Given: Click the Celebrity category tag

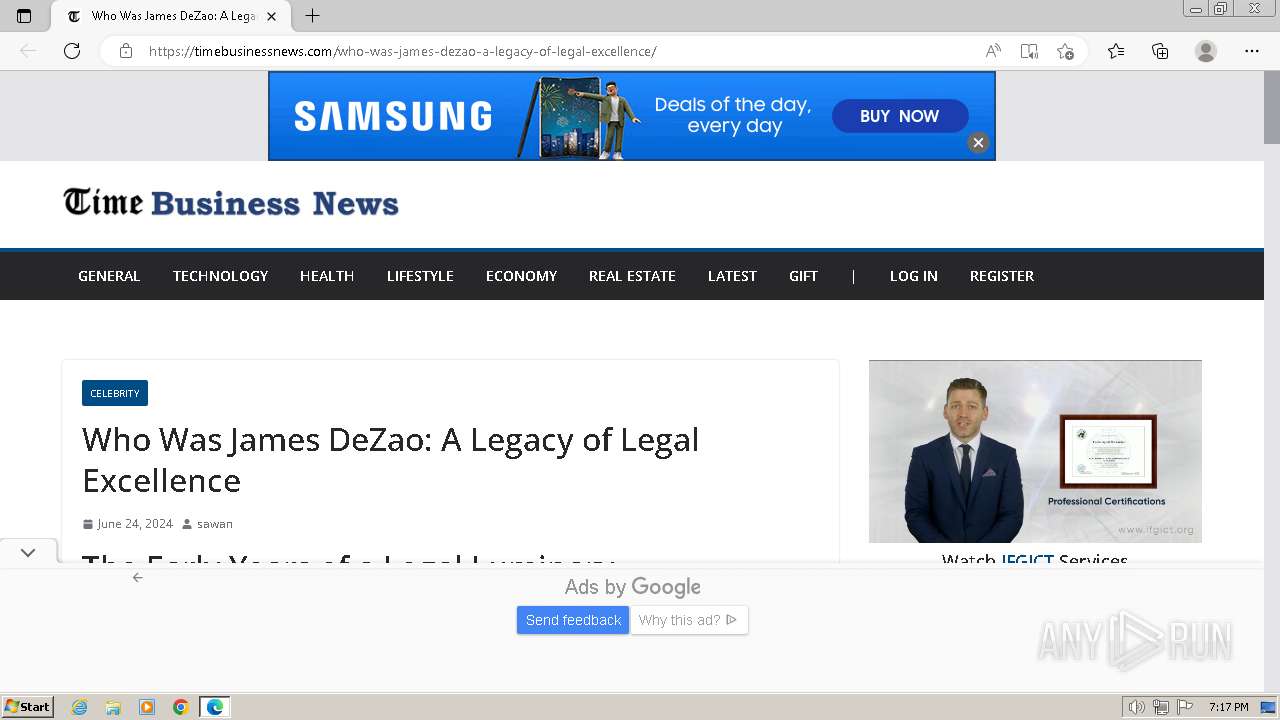Looking at the screenshot, I should [115, 393].
